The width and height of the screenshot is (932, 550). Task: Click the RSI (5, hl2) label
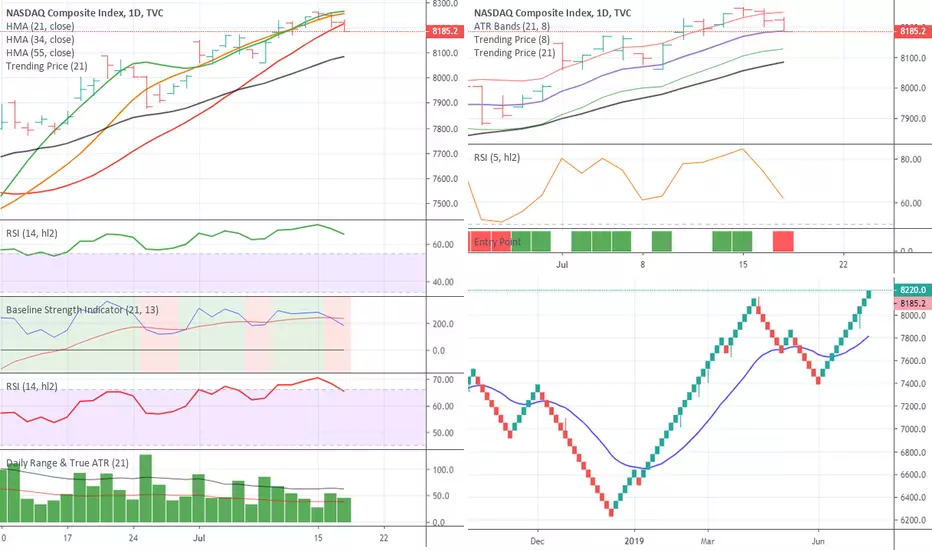pos(497,158)
